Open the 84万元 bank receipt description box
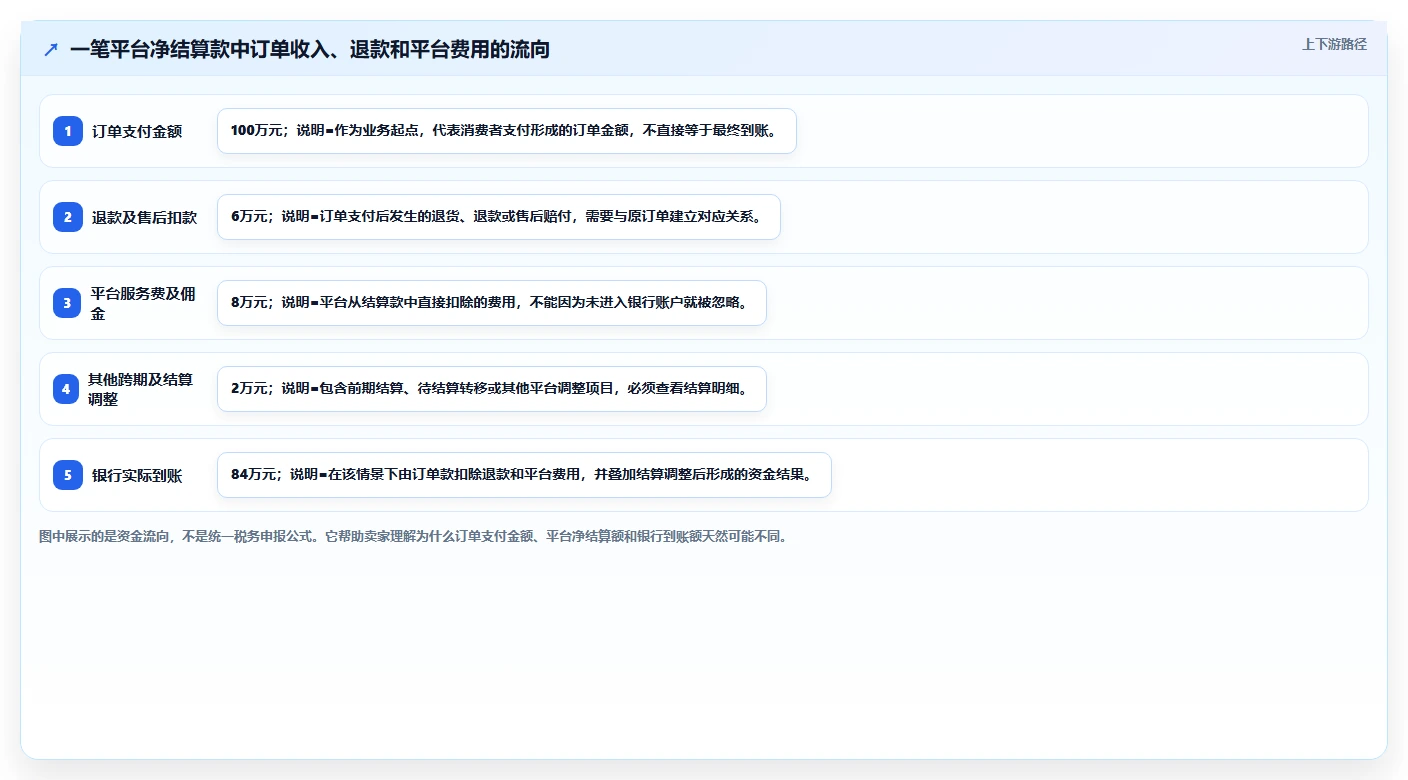The image size is (1408, 780). point(524,475)
